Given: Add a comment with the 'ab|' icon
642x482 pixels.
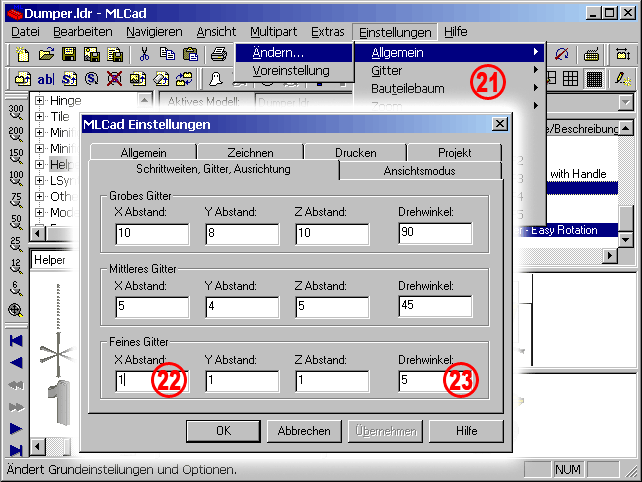Looking at the screenshot, I should [45, 79].
